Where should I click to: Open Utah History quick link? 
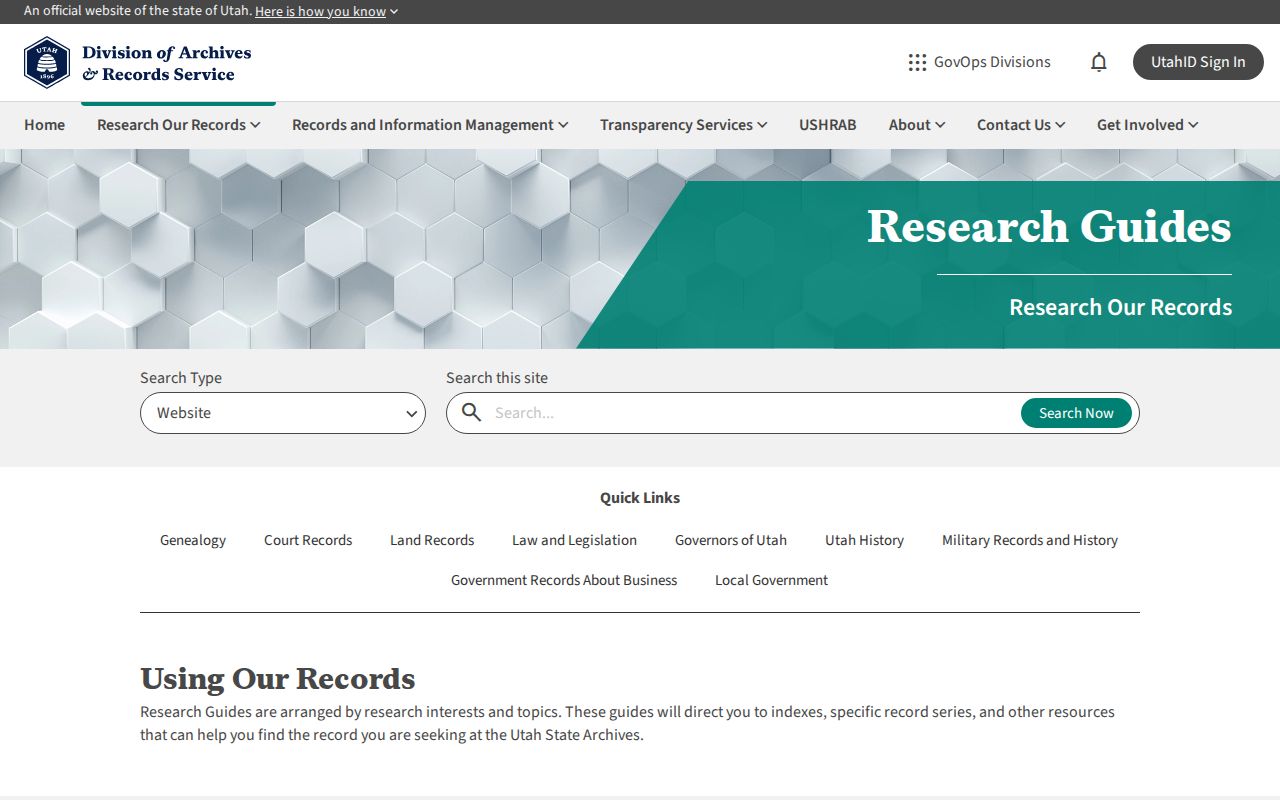(864, 540)
